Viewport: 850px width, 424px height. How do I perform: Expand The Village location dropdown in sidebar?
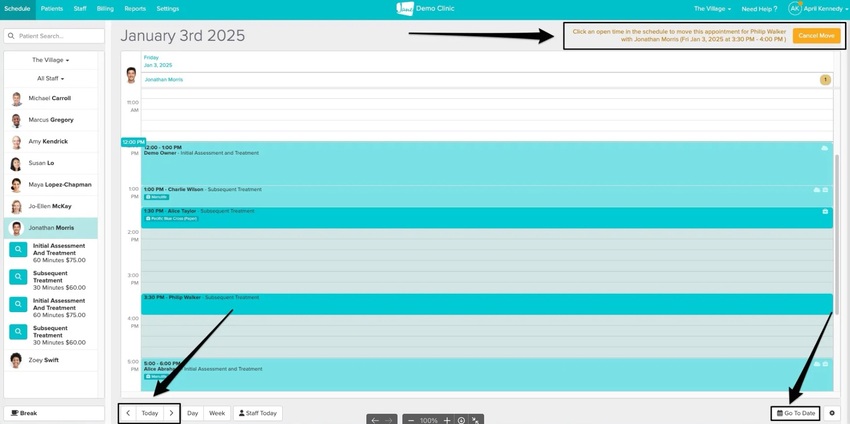50,60
